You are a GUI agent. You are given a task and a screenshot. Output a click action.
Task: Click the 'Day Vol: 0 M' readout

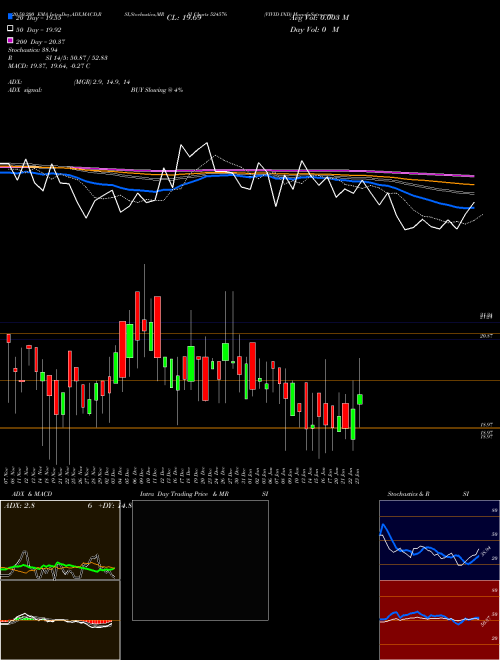314,29
